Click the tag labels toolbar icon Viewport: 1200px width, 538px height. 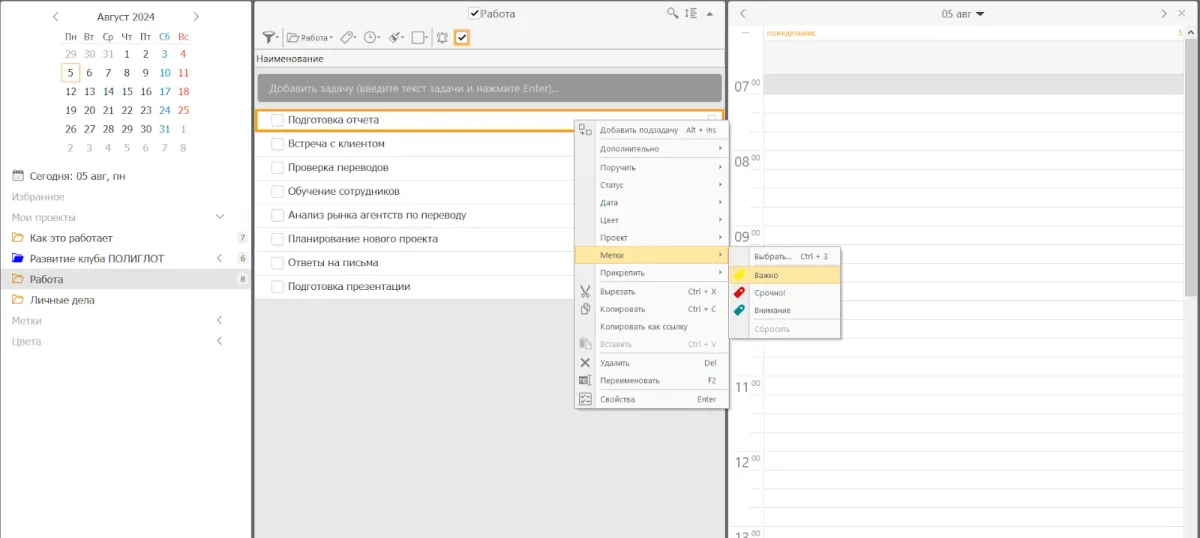347,38
